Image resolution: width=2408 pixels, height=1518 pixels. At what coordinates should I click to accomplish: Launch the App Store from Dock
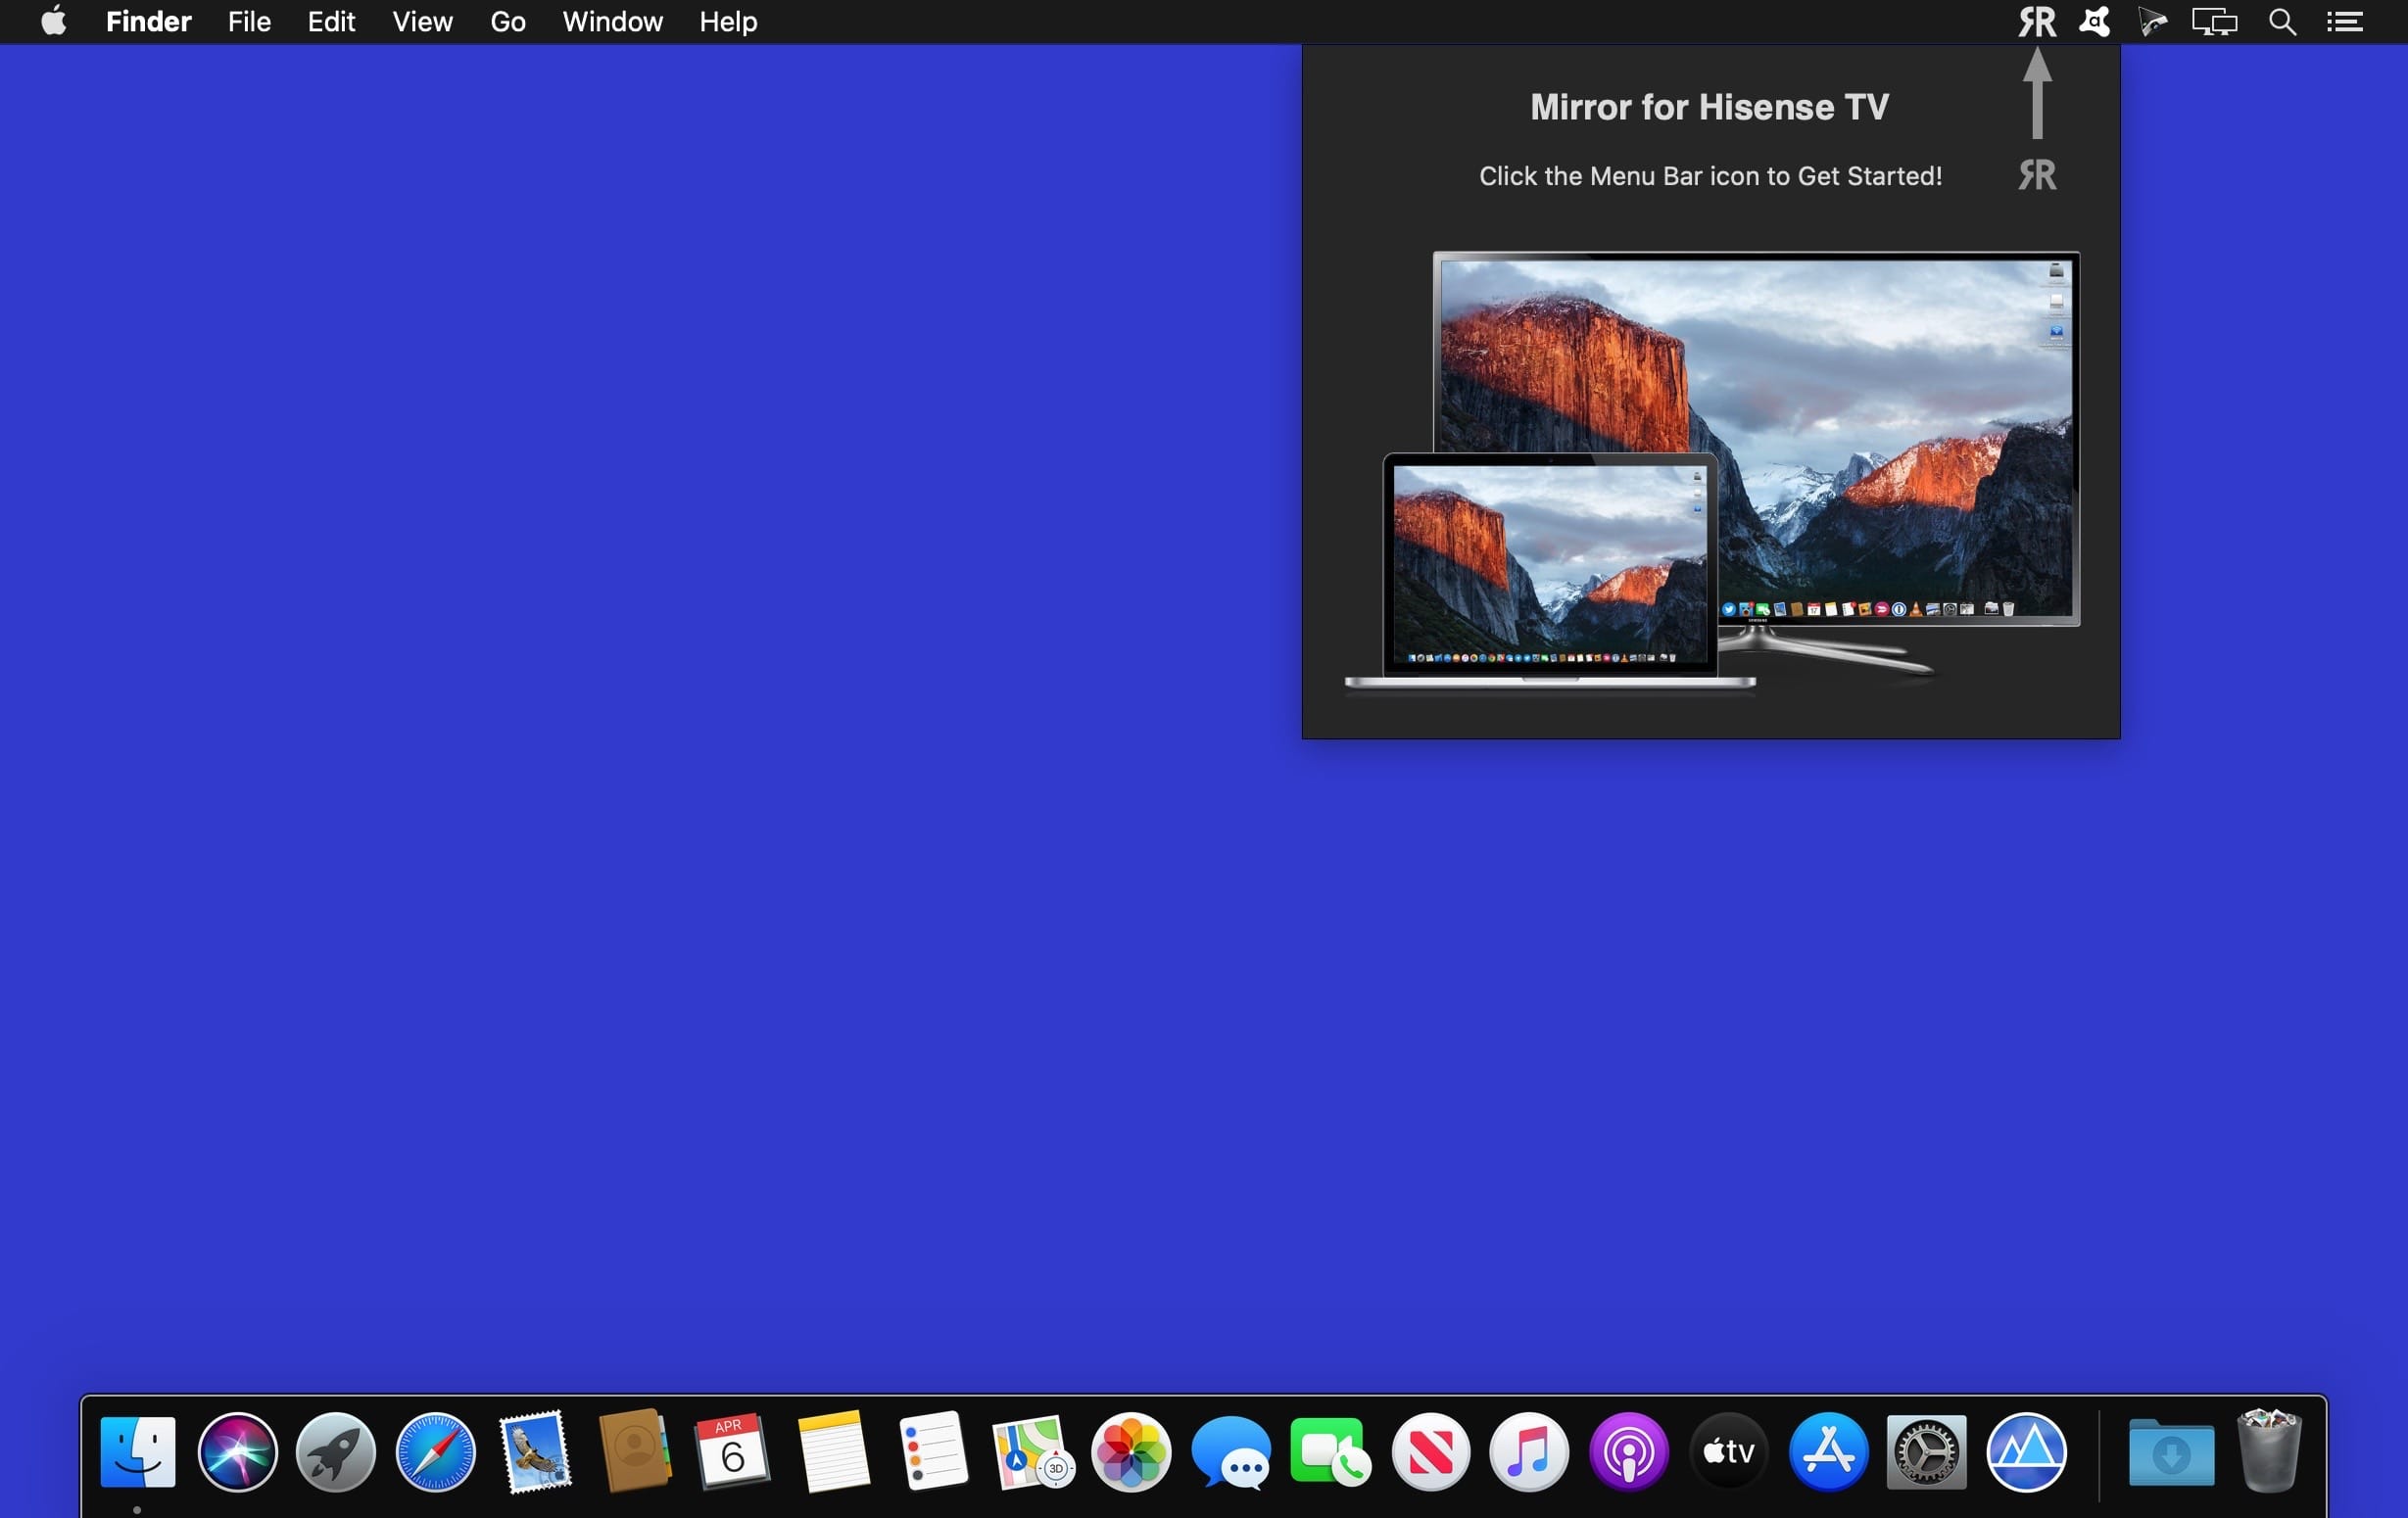[x=1827, y=1451]
